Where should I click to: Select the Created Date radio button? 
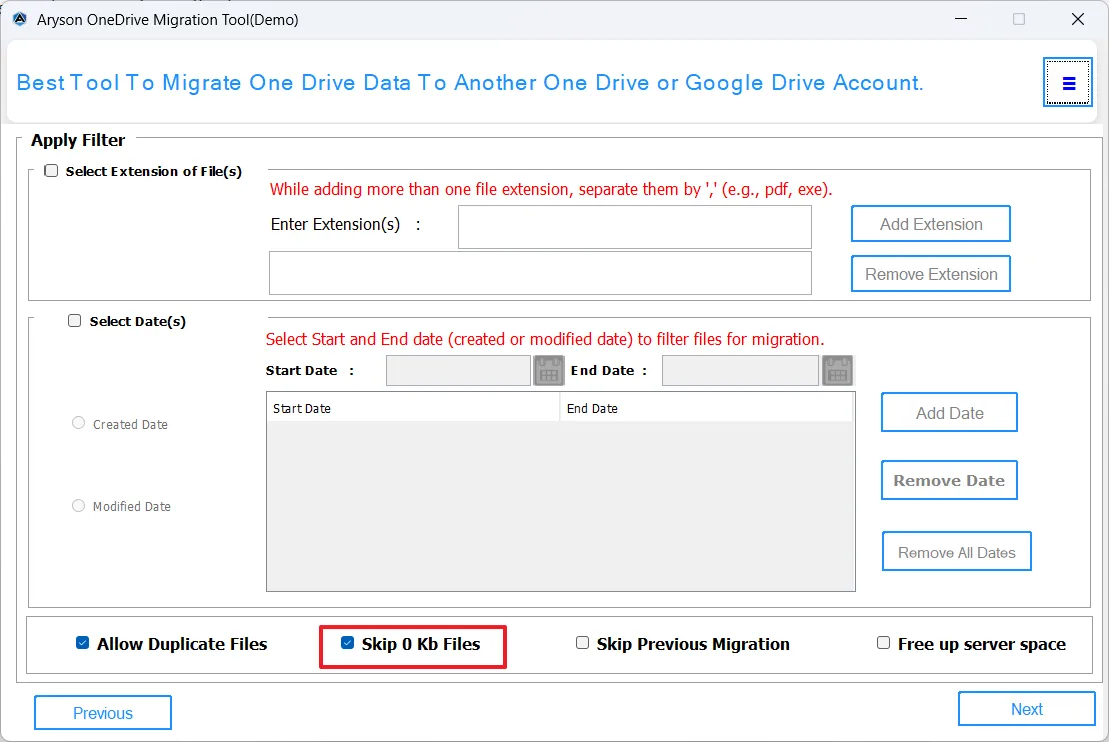(x=79, y=423)
